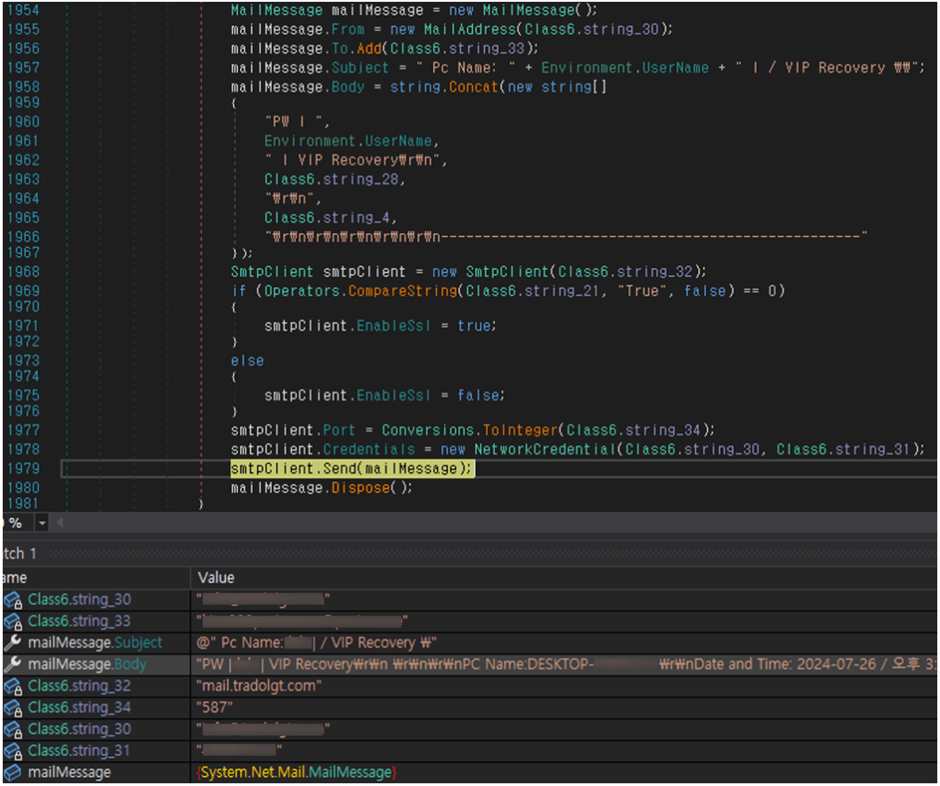This screenshot has width=940, height=786.
Task: Click the "else" keyword on line 1973
Action: [248, 361]
